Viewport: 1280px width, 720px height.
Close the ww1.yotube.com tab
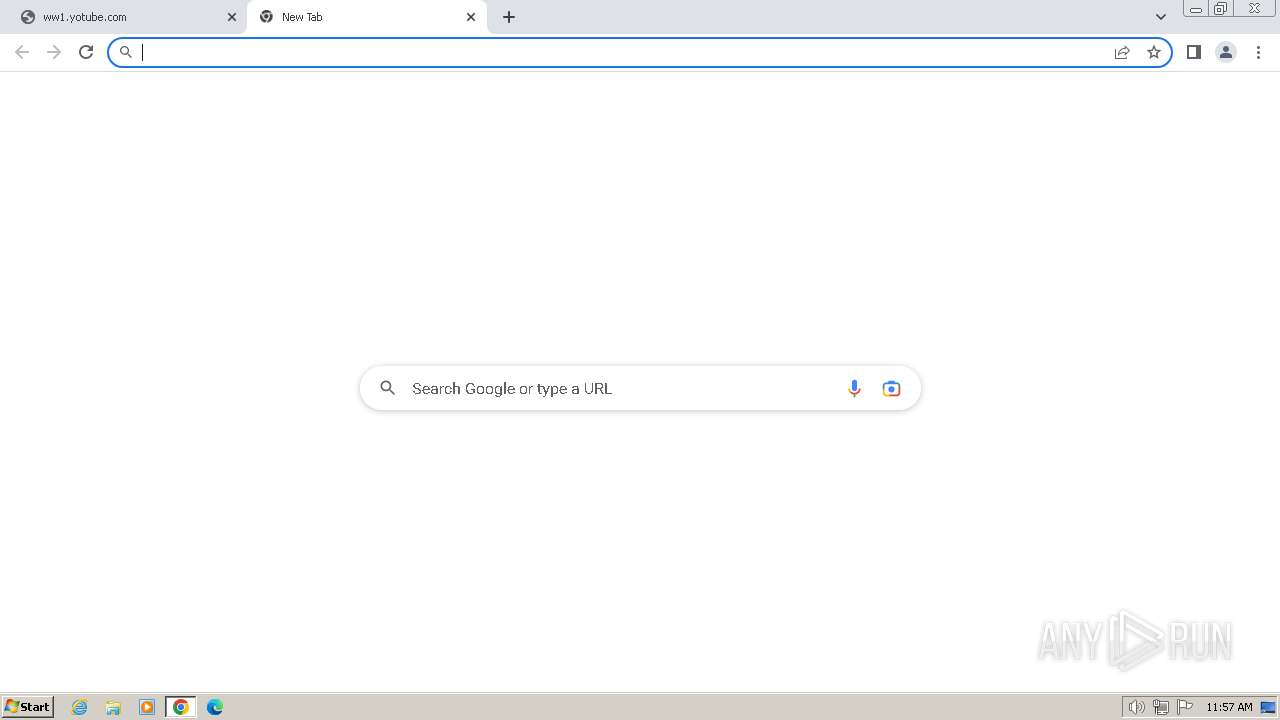(232, 17)
